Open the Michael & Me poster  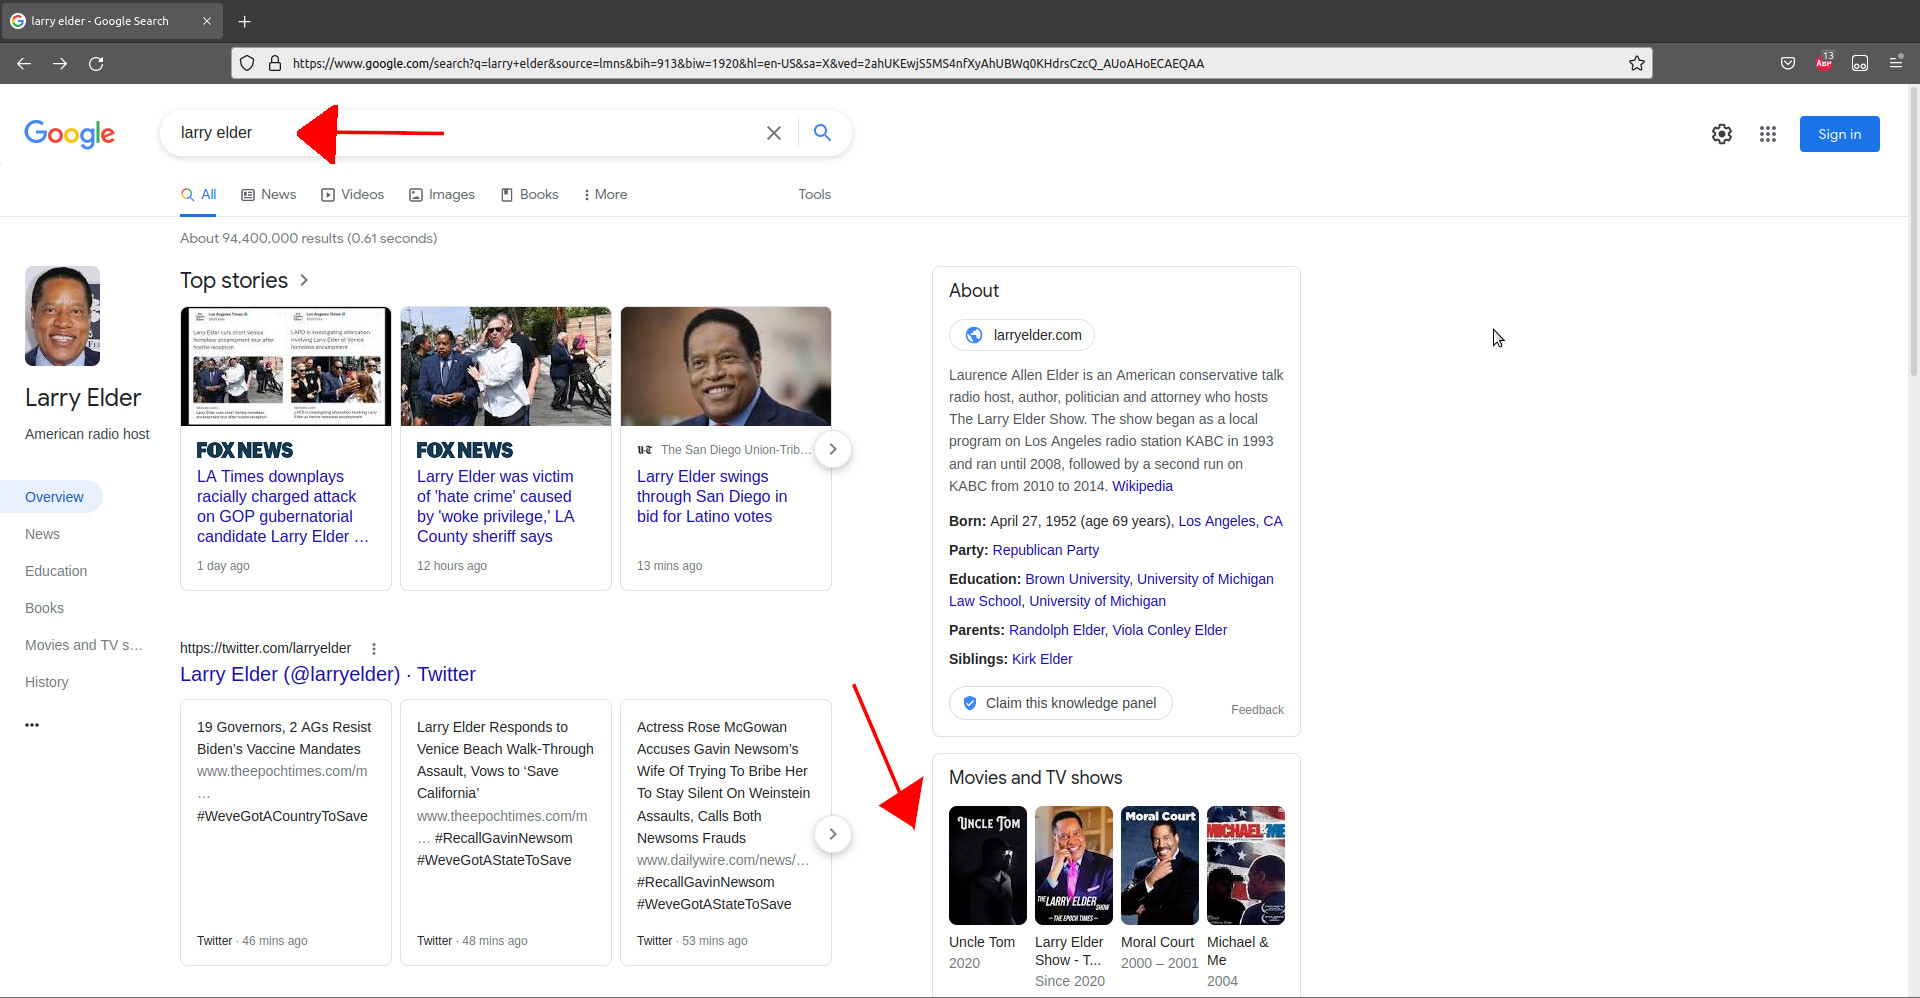click(x=1245, y=865)
